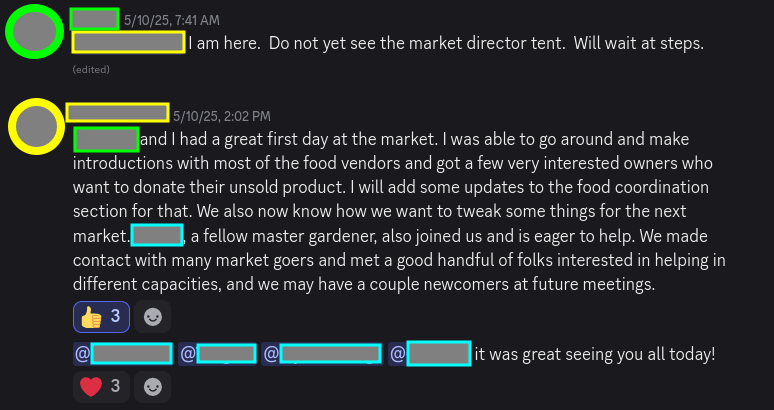
Task: Toggle the thumbs up reaction
Action: coord(100,317)
